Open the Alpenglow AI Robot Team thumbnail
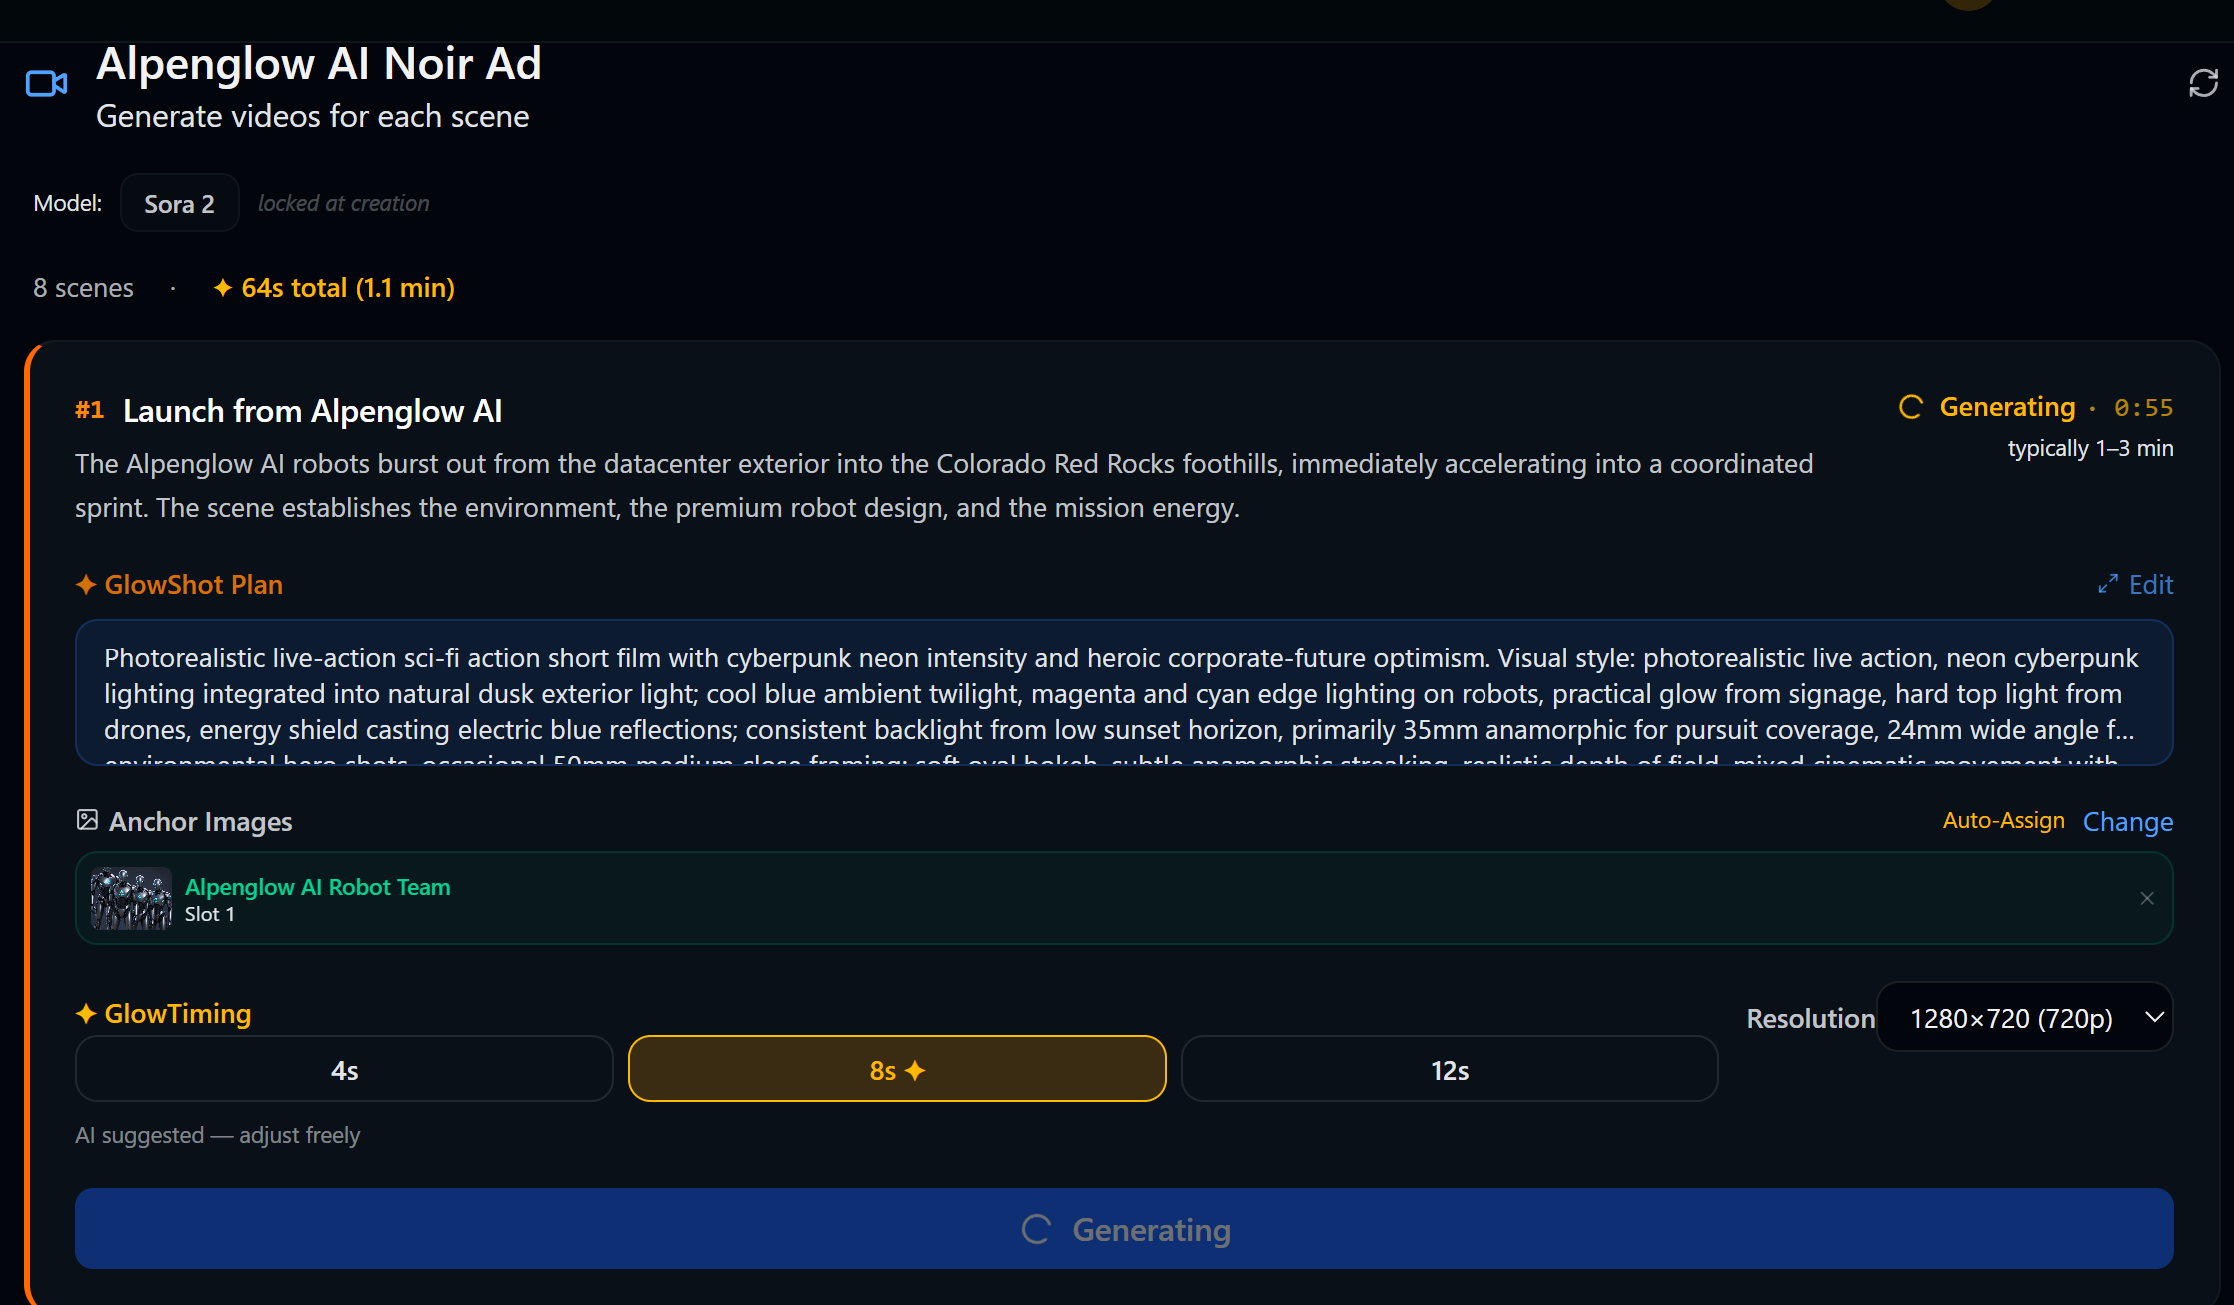The height and width of the screenshot is (1305, 2234). coord(131,899)
